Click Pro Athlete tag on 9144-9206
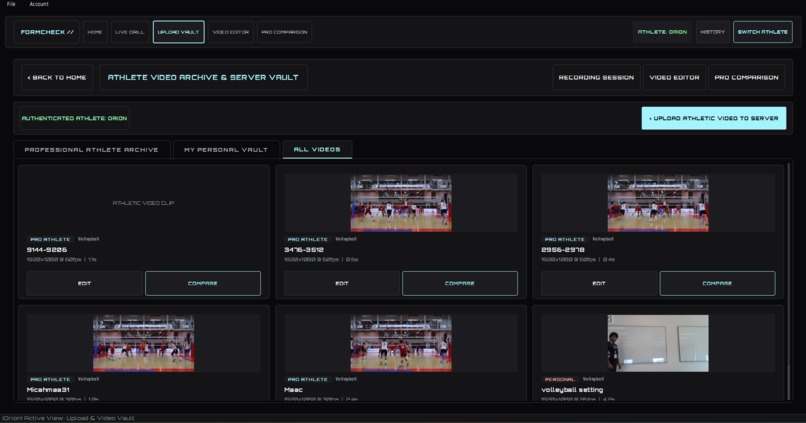 (50, 240)
